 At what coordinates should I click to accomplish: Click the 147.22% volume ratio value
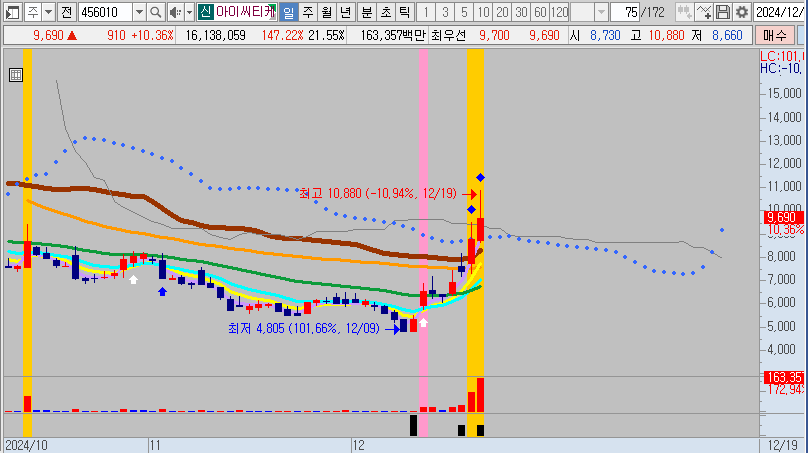point(283,36)
